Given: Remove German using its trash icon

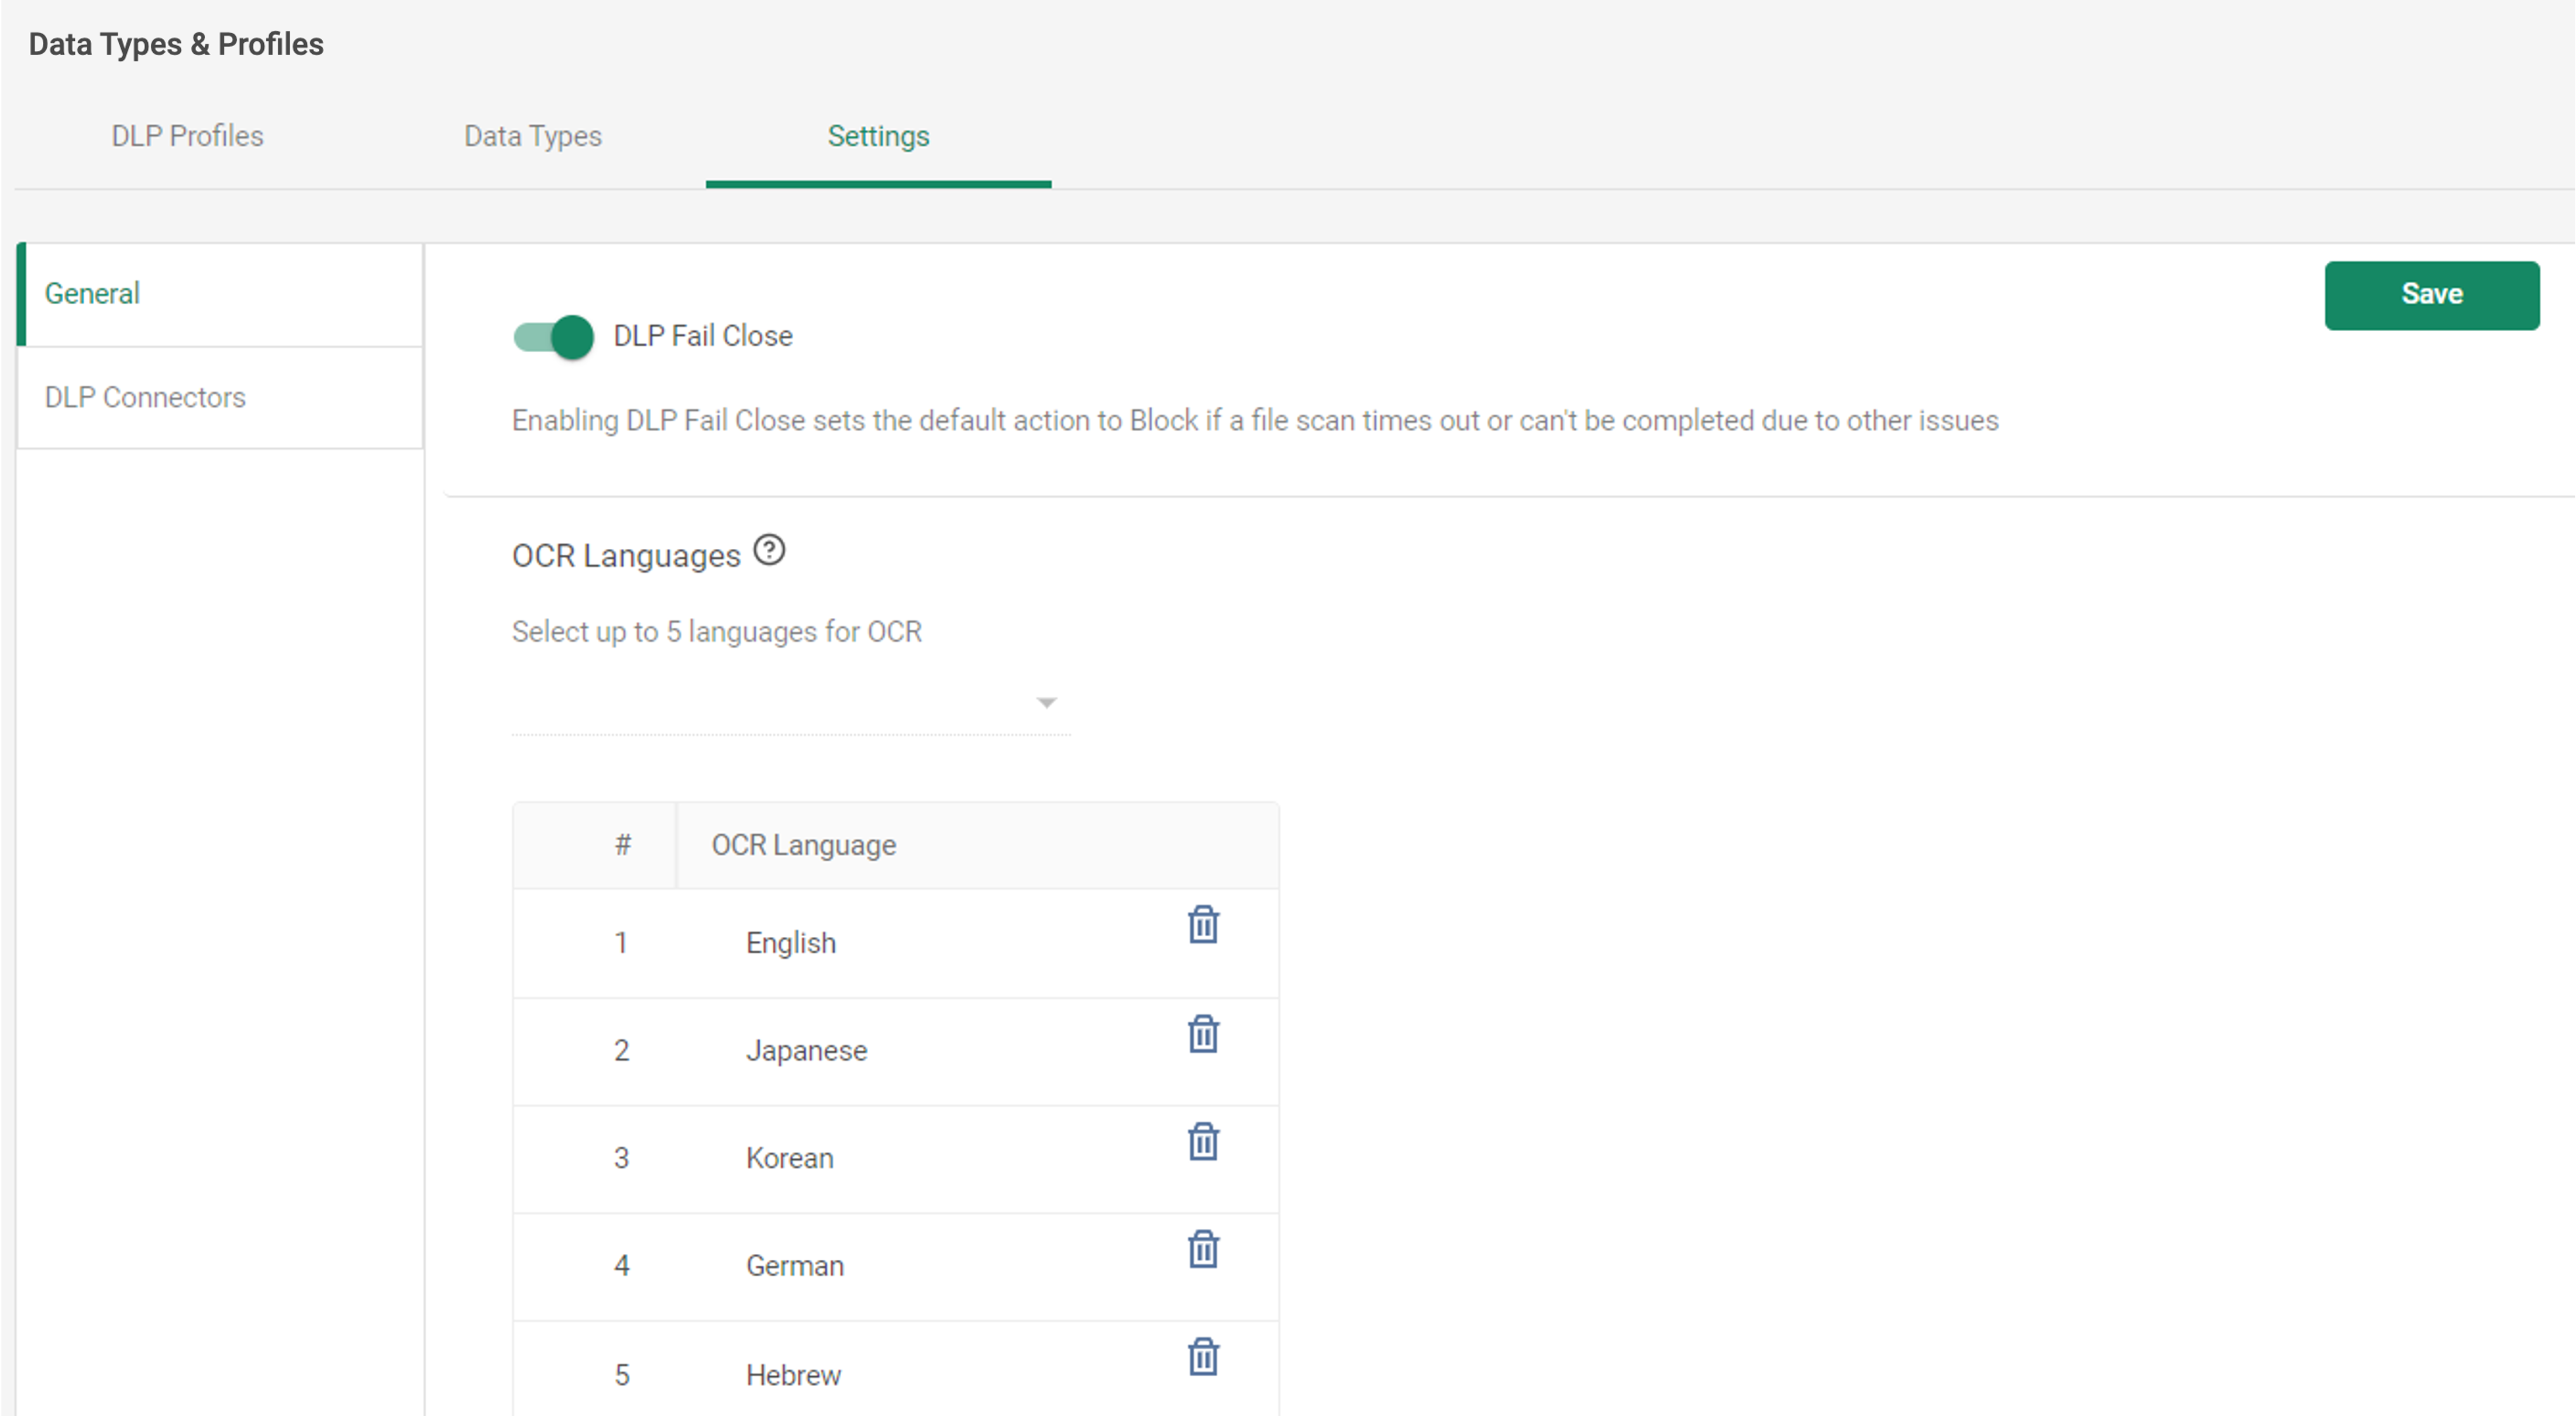Looking at the screenshot, I should (x=1203, y=1249).
